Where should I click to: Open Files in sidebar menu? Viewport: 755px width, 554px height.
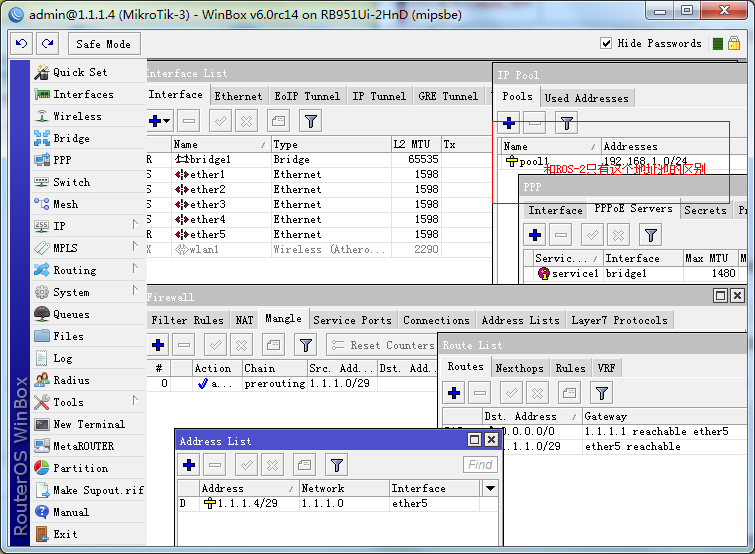coord(89,336)
